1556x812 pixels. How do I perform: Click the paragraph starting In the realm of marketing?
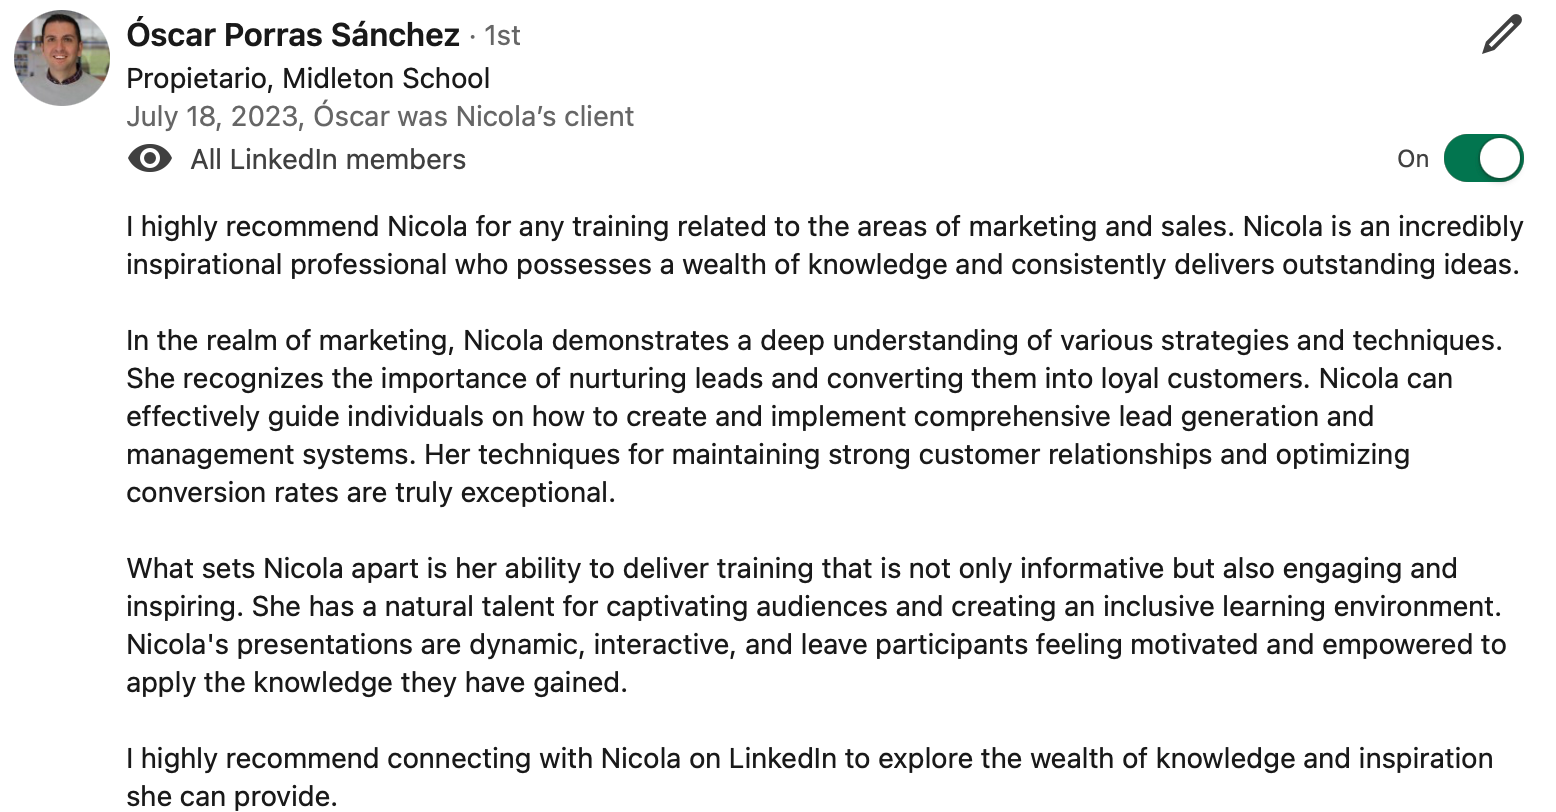pos(815,416)
